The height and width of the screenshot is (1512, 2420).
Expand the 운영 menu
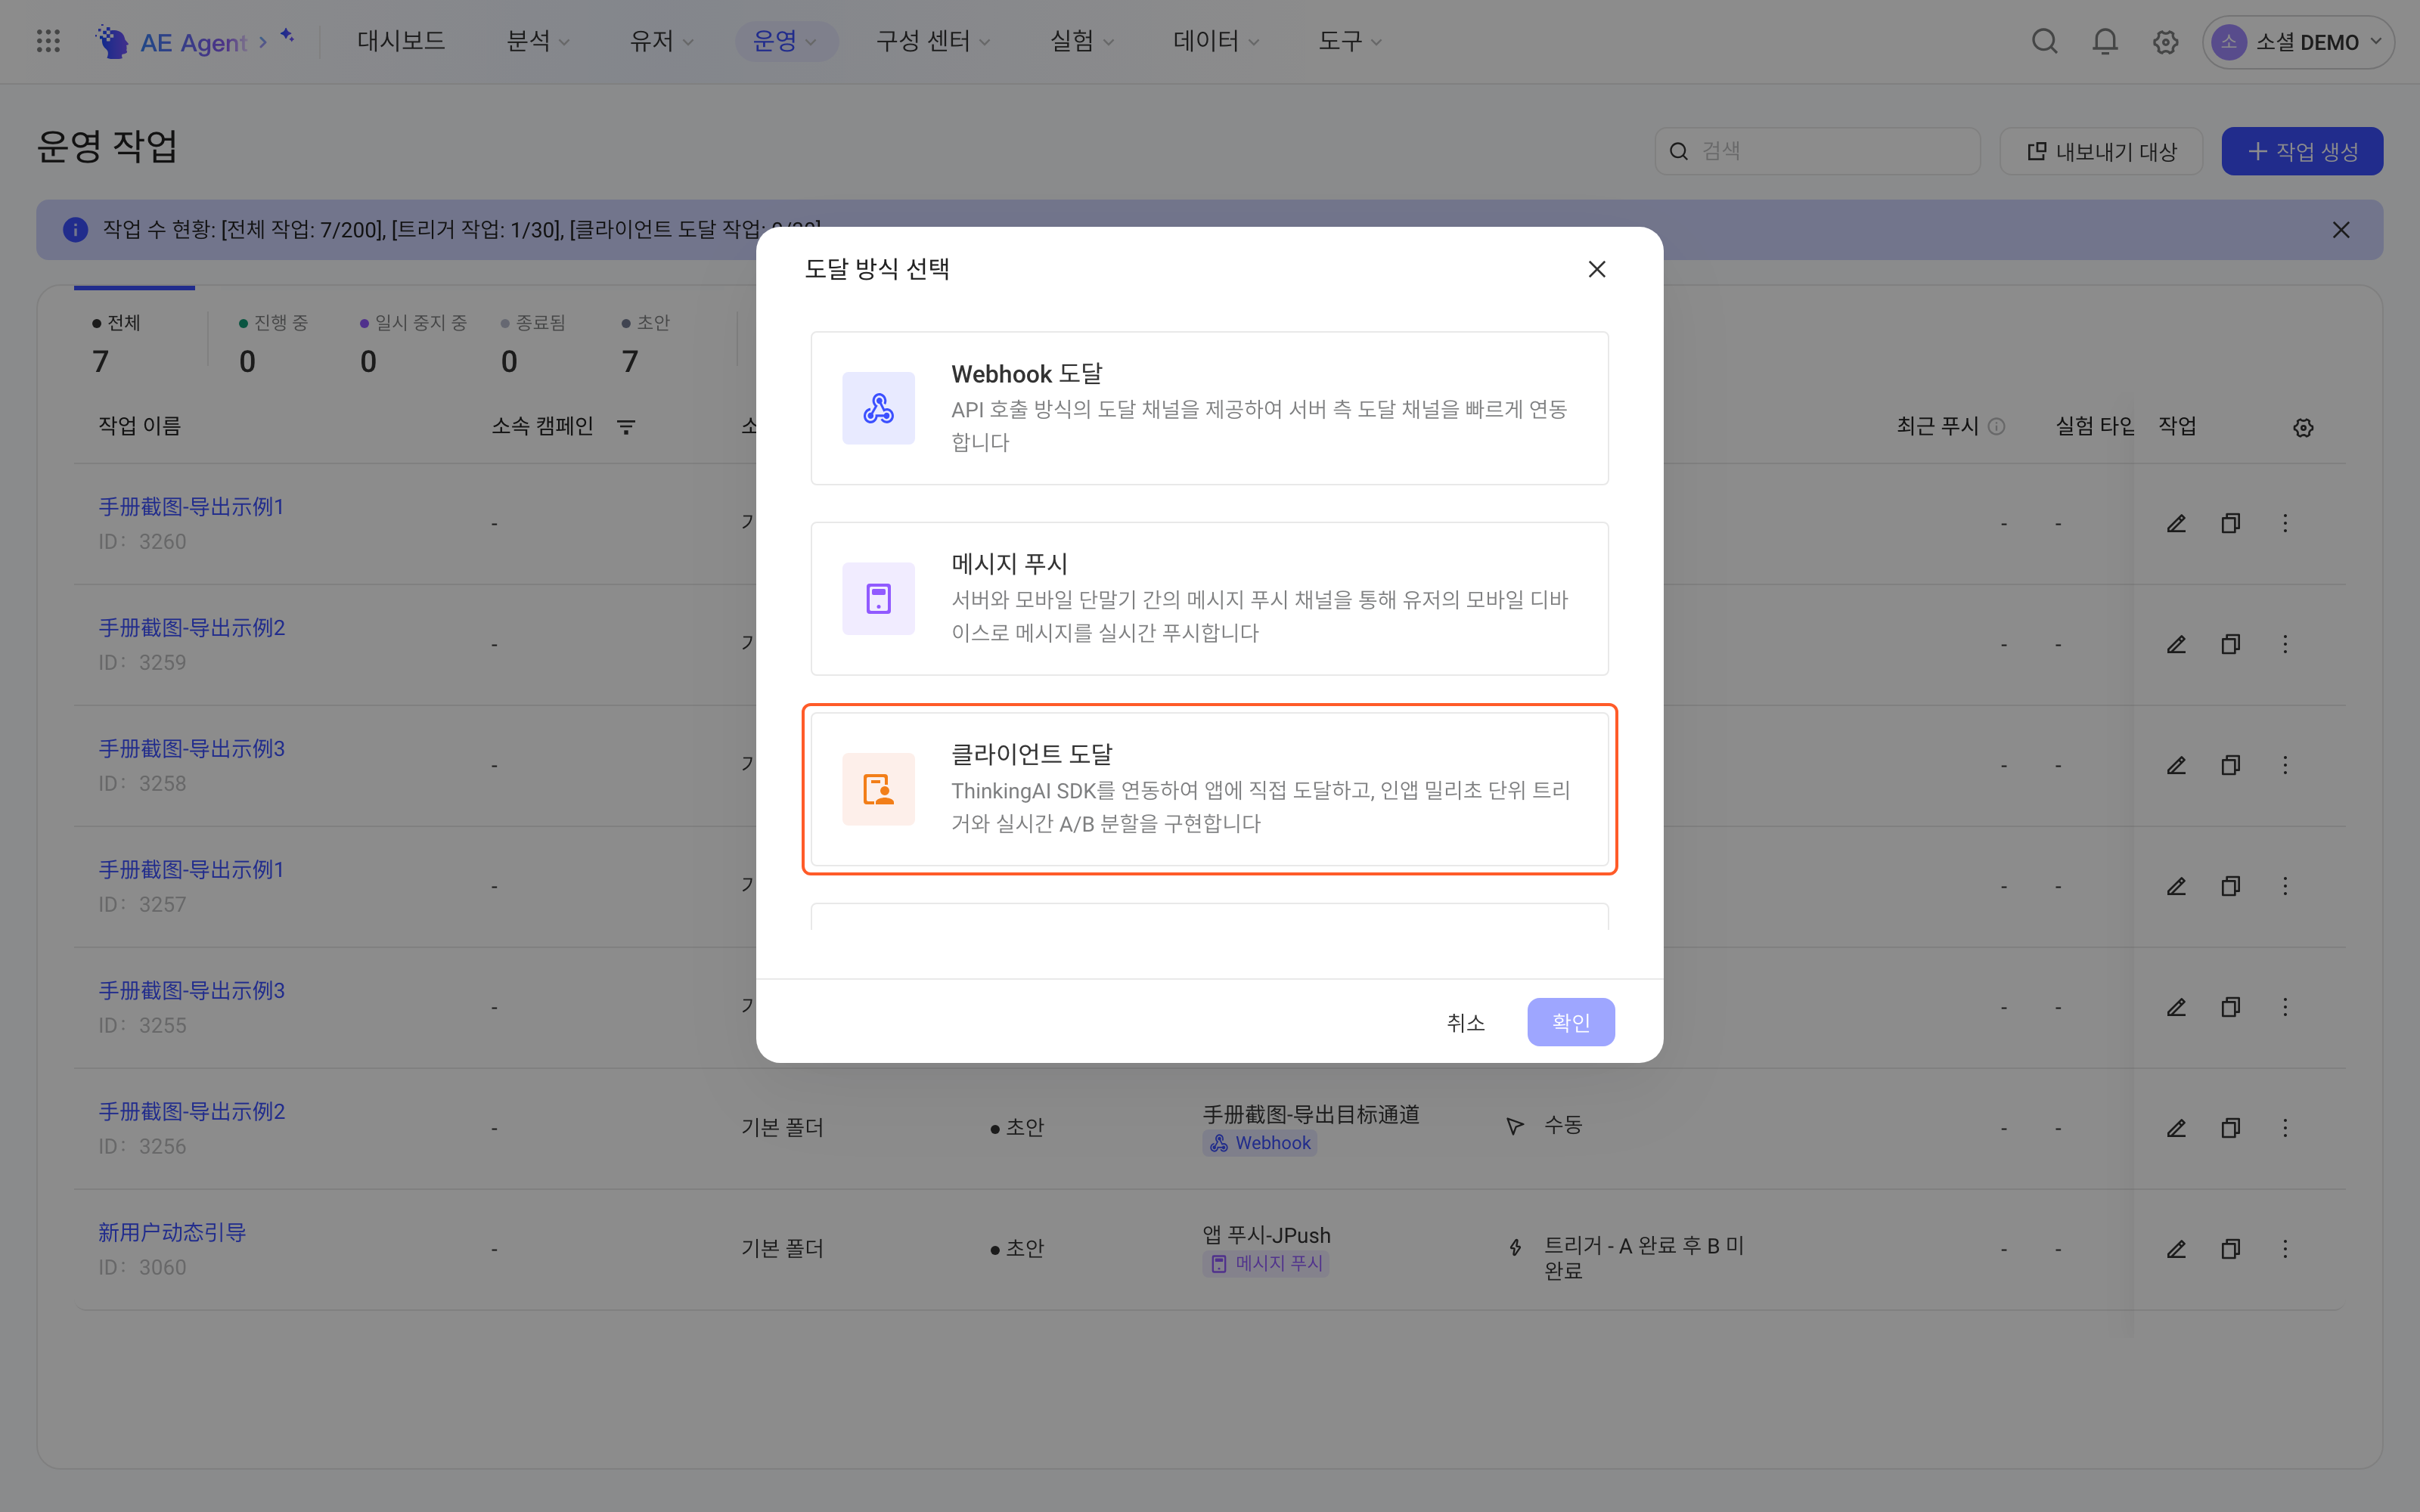(785, 41)
